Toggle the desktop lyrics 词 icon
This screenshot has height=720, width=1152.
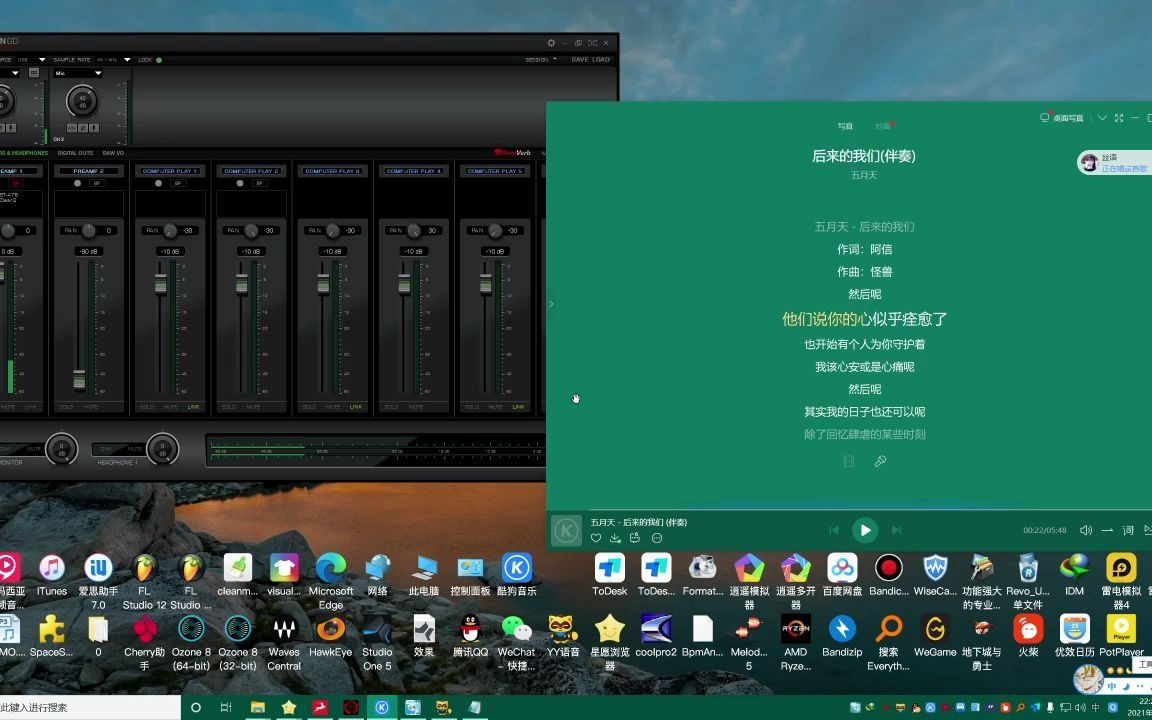click(x=1128, y=530)
